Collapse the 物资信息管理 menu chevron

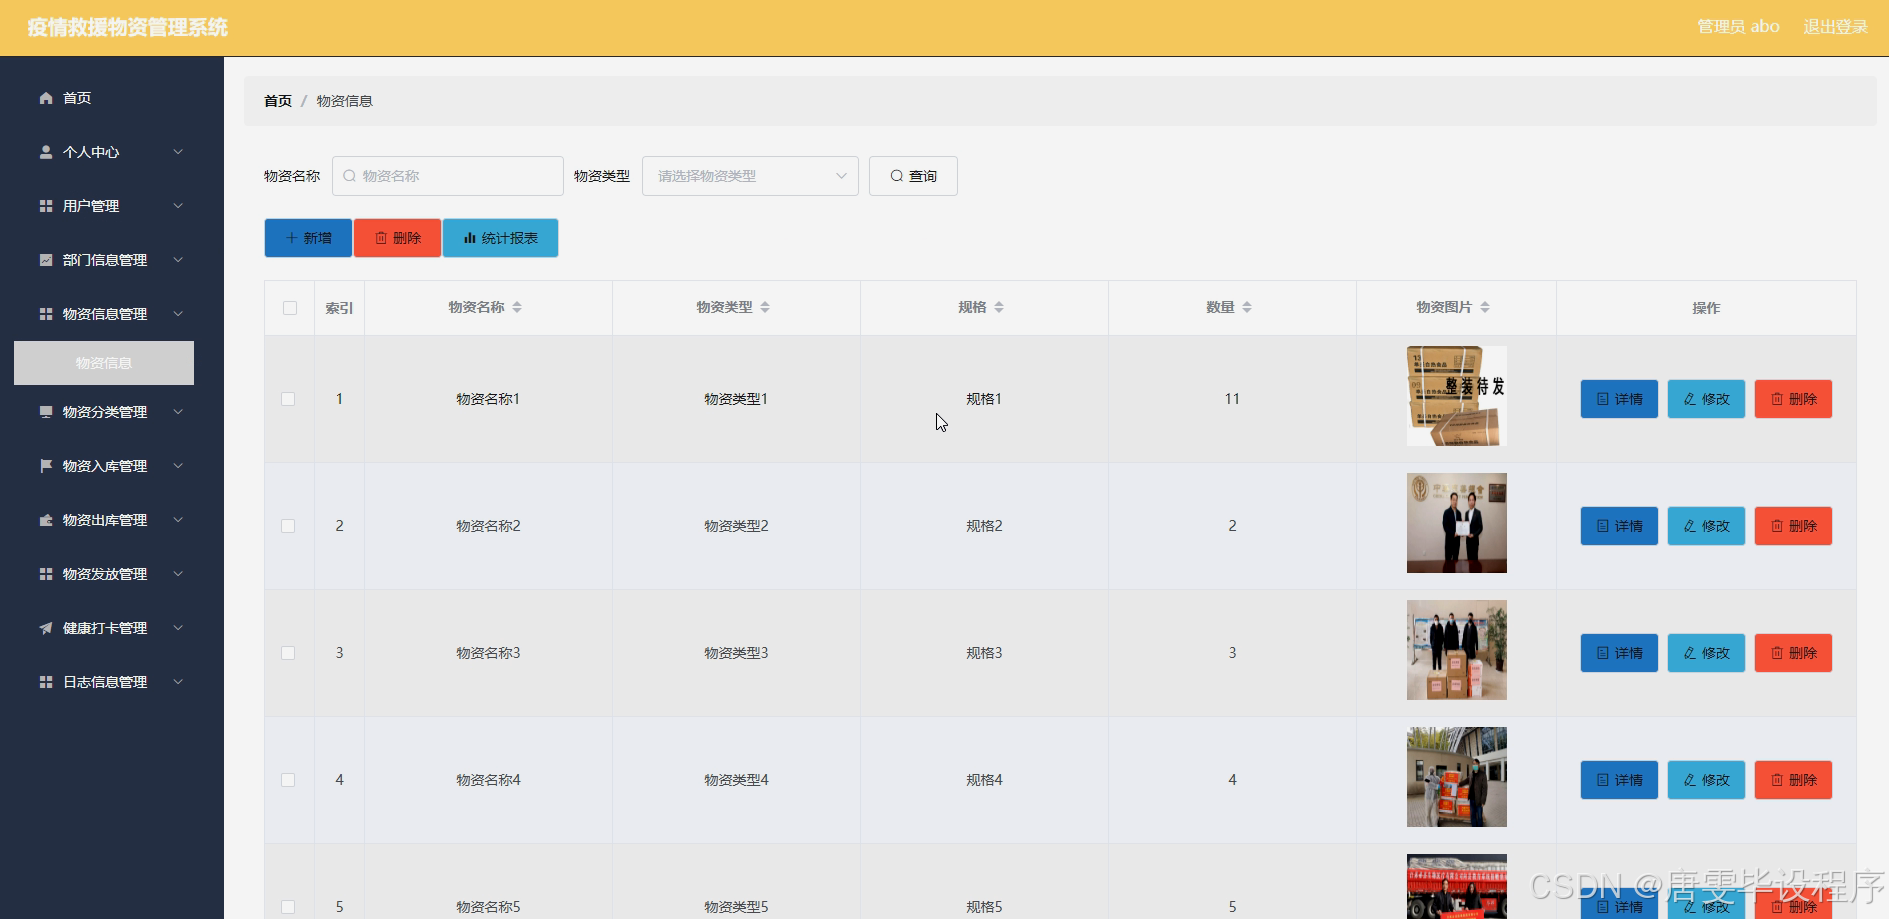tap(178, 314)
